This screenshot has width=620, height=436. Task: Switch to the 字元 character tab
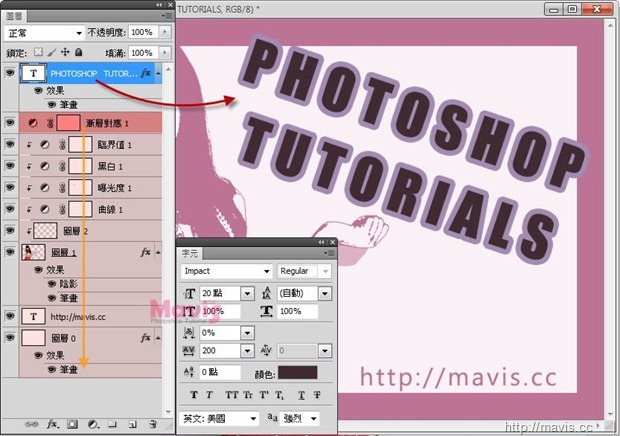click(189, 253)
